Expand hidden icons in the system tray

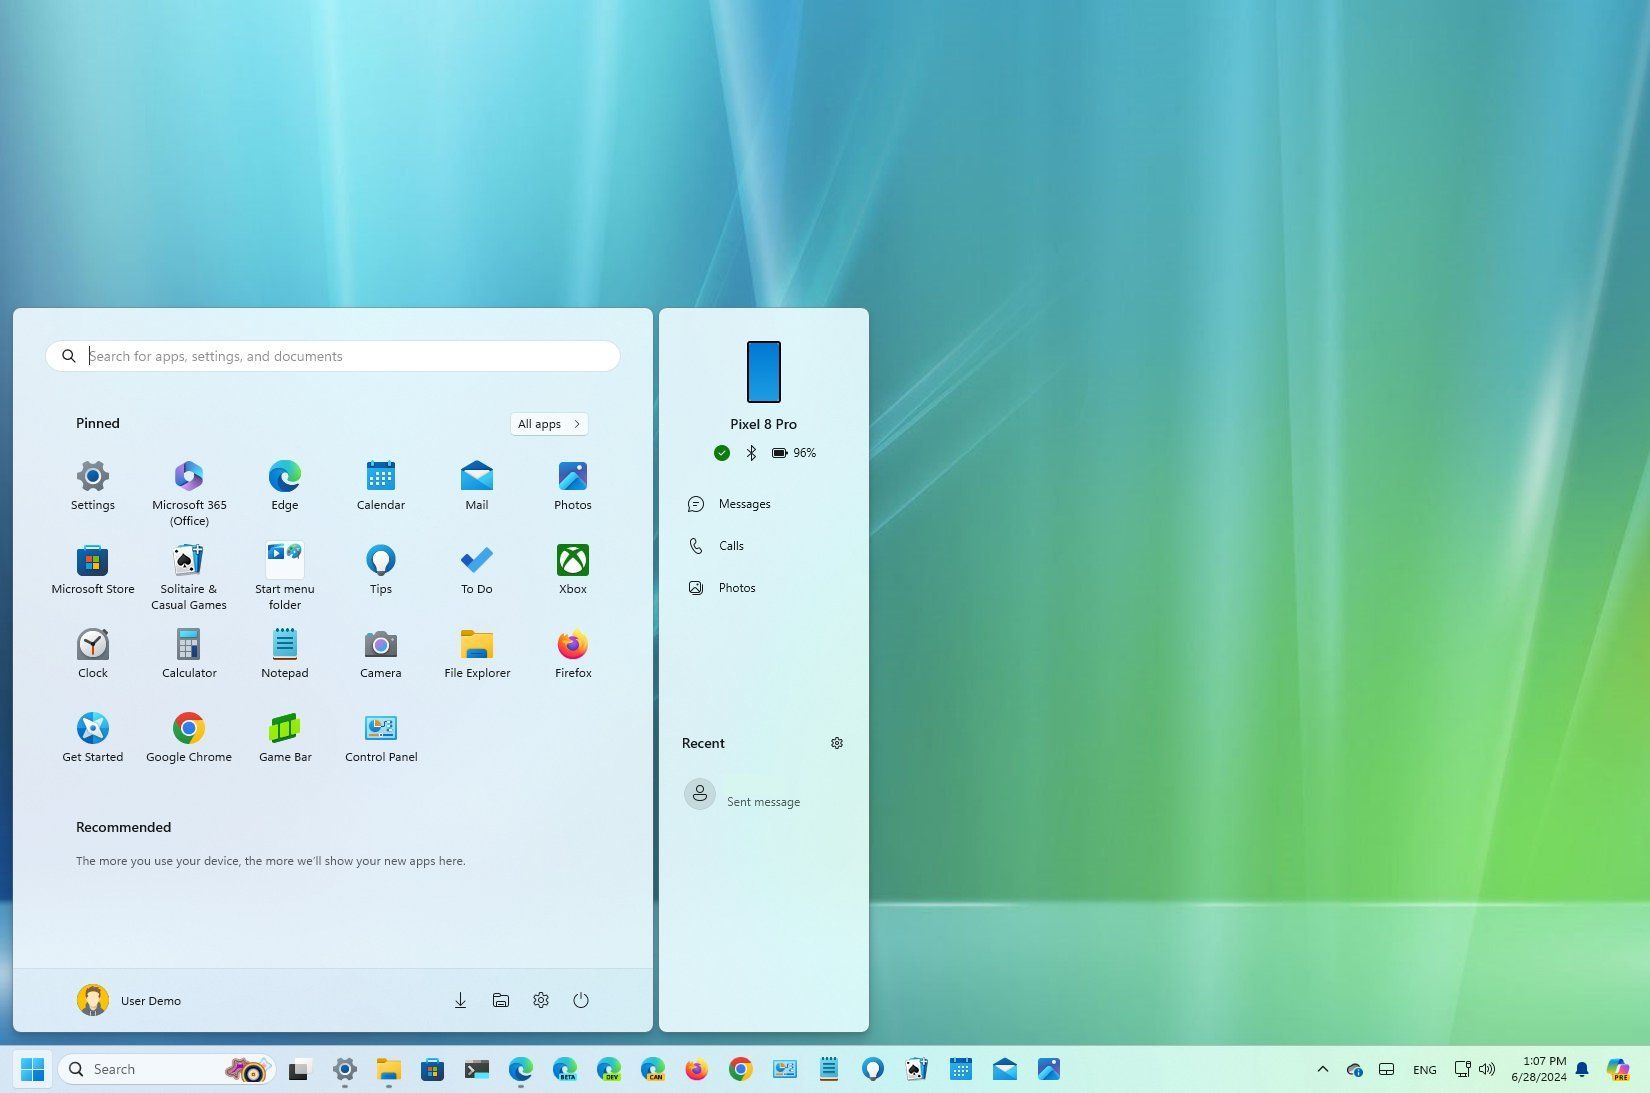1322,1068
